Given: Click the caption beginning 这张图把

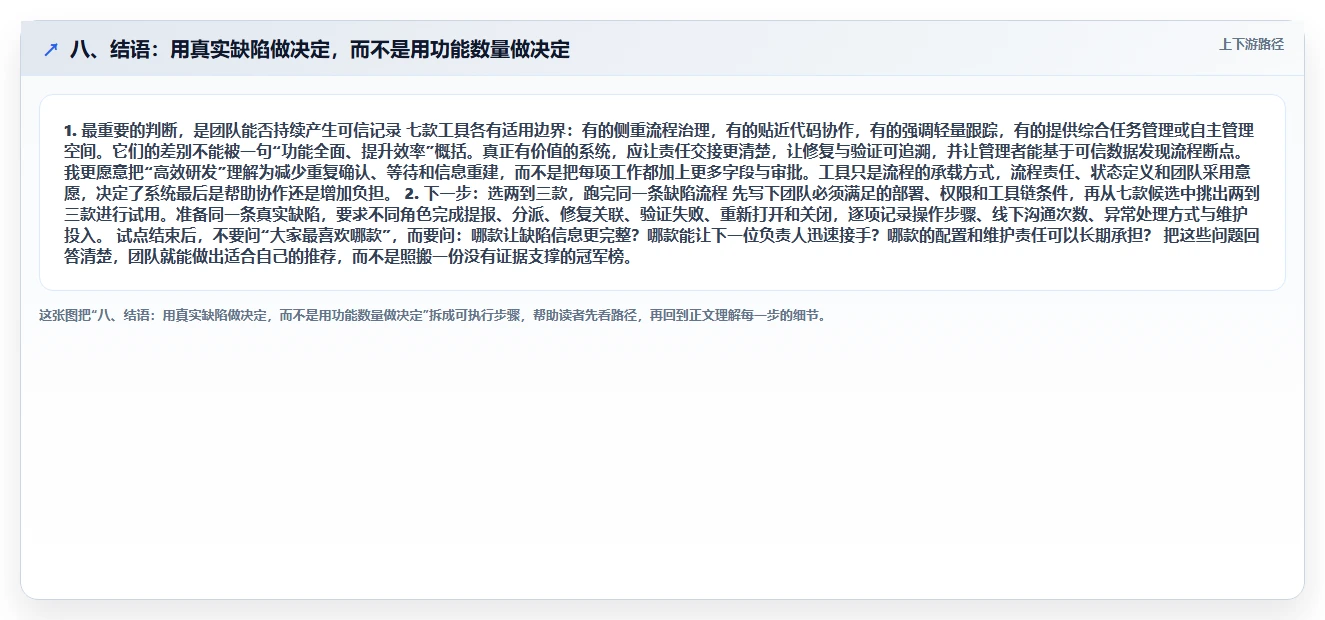Looking at the screenshot, I should pyautogui.click(x=433, y=315).
